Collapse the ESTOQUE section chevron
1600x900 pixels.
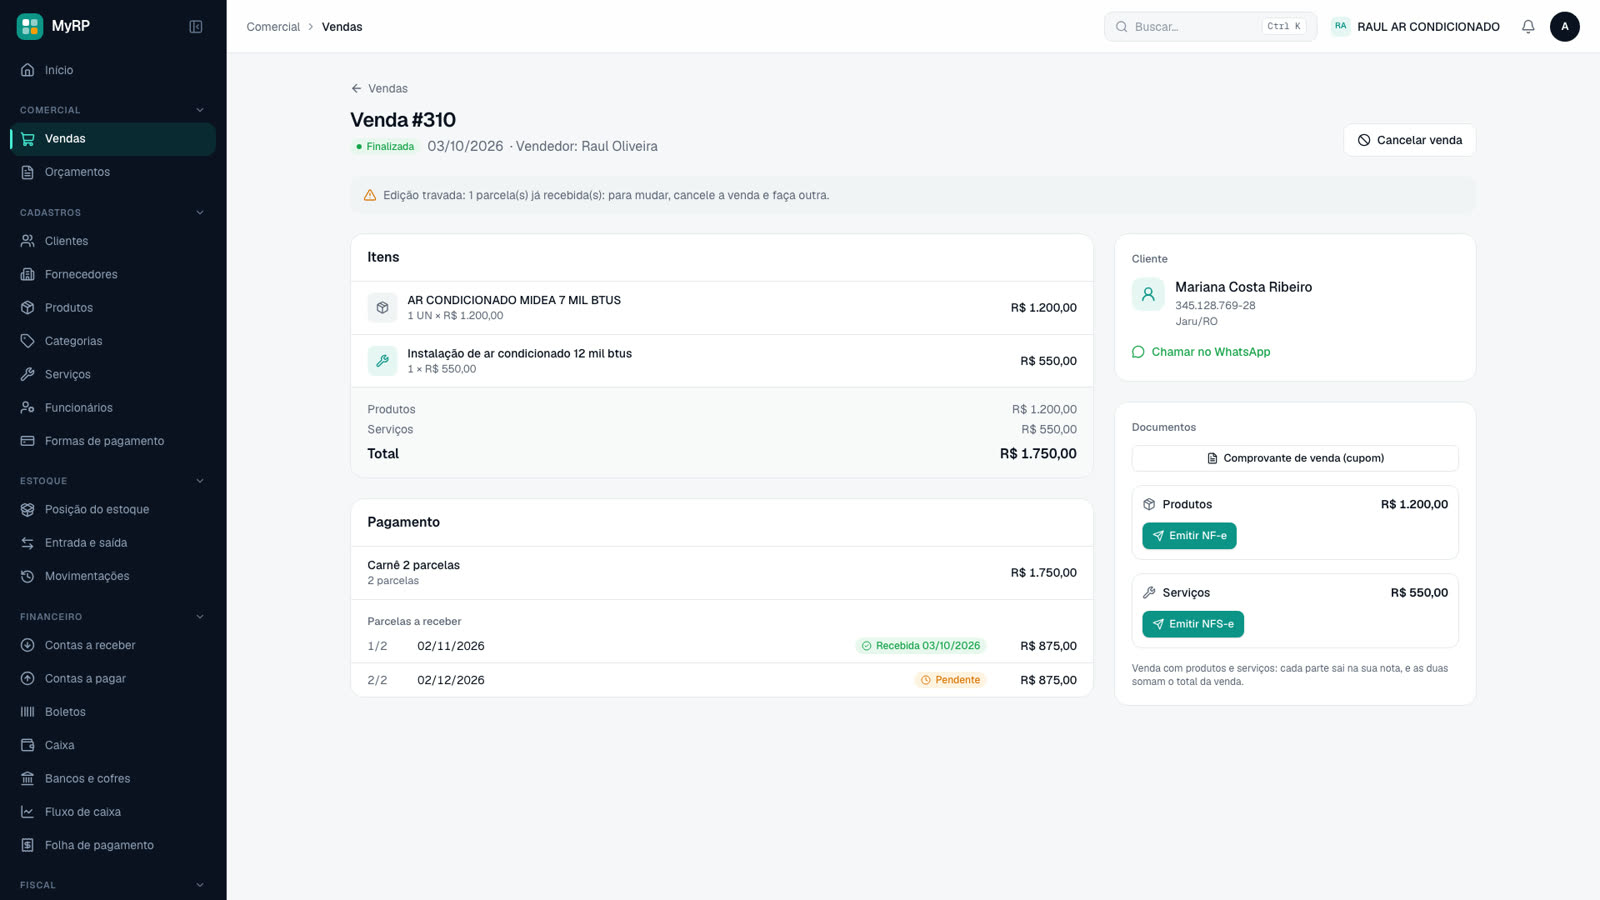click(x=200, y=481)
